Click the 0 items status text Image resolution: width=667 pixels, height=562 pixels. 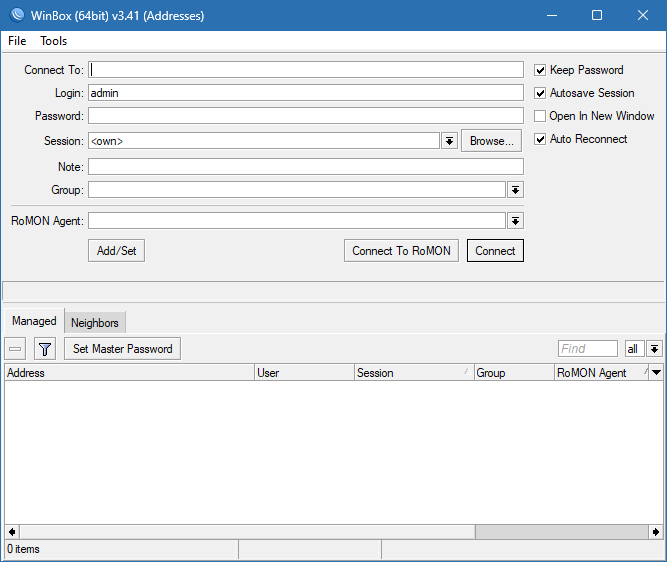point(23,549)
